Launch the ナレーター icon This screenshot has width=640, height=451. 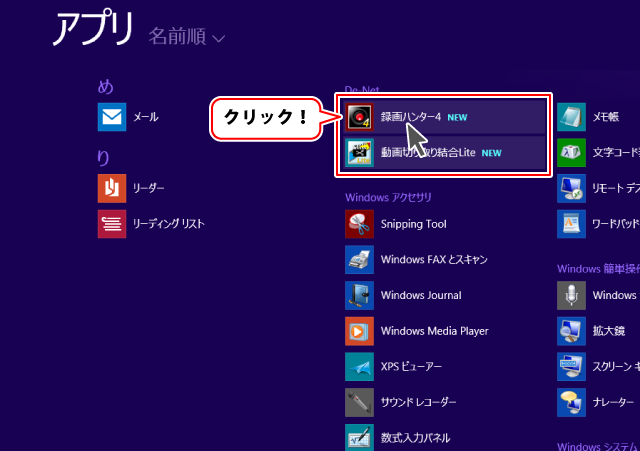[571, 402]
